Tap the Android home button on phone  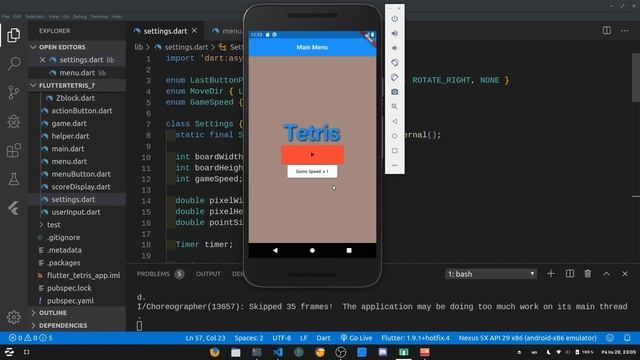(x=312, y=250)
